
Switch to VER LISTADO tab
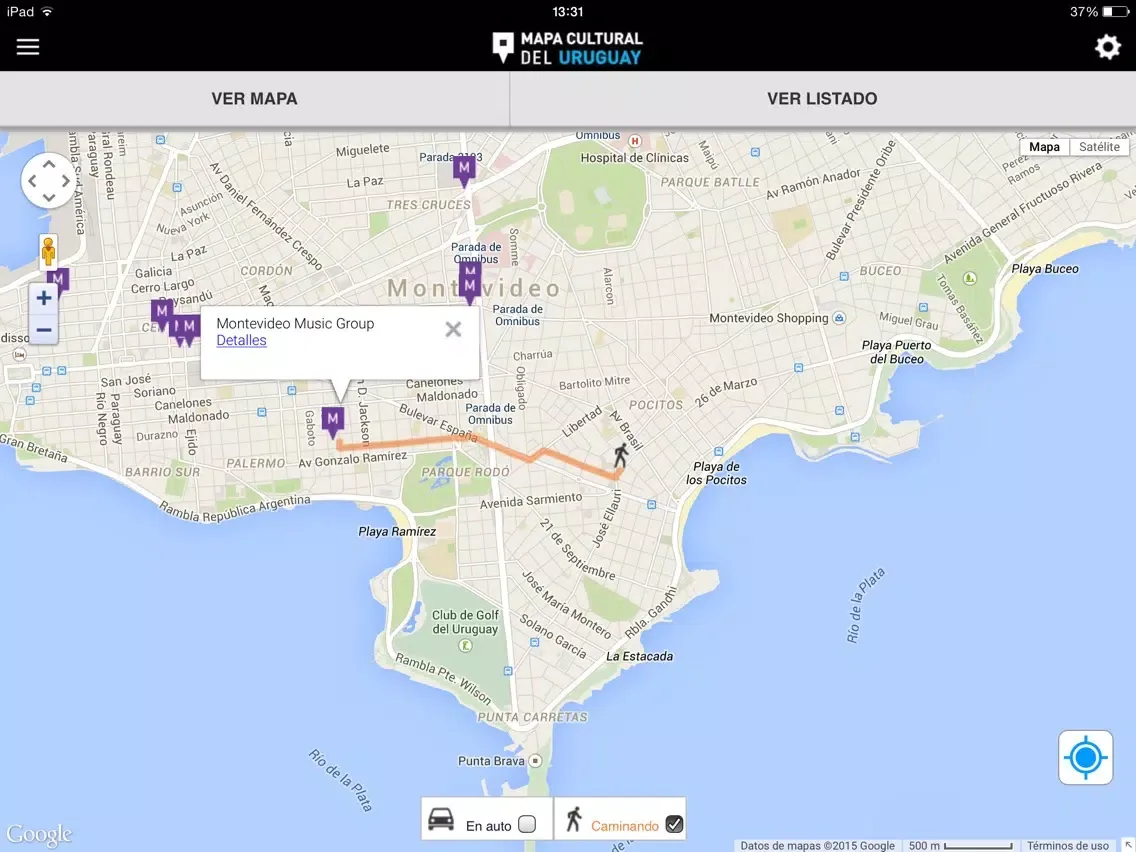point(822,99)
